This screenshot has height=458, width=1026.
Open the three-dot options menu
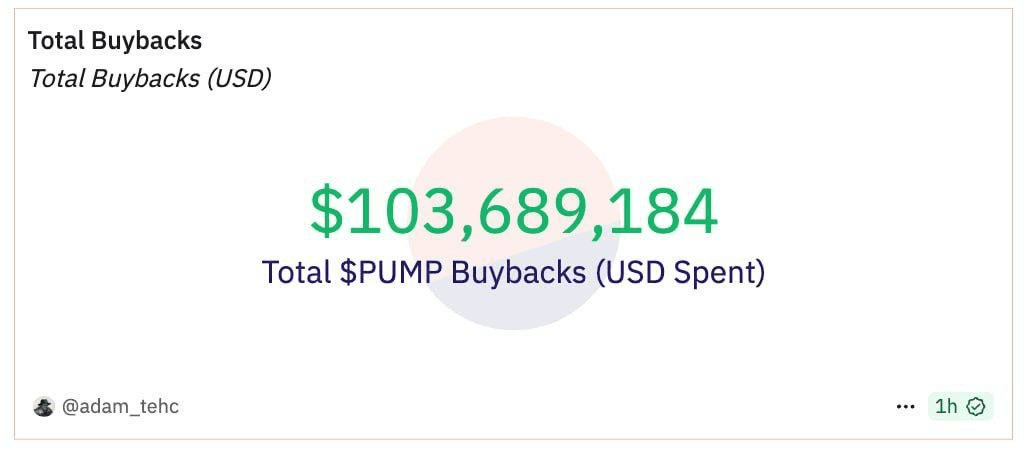pos(906,407)
